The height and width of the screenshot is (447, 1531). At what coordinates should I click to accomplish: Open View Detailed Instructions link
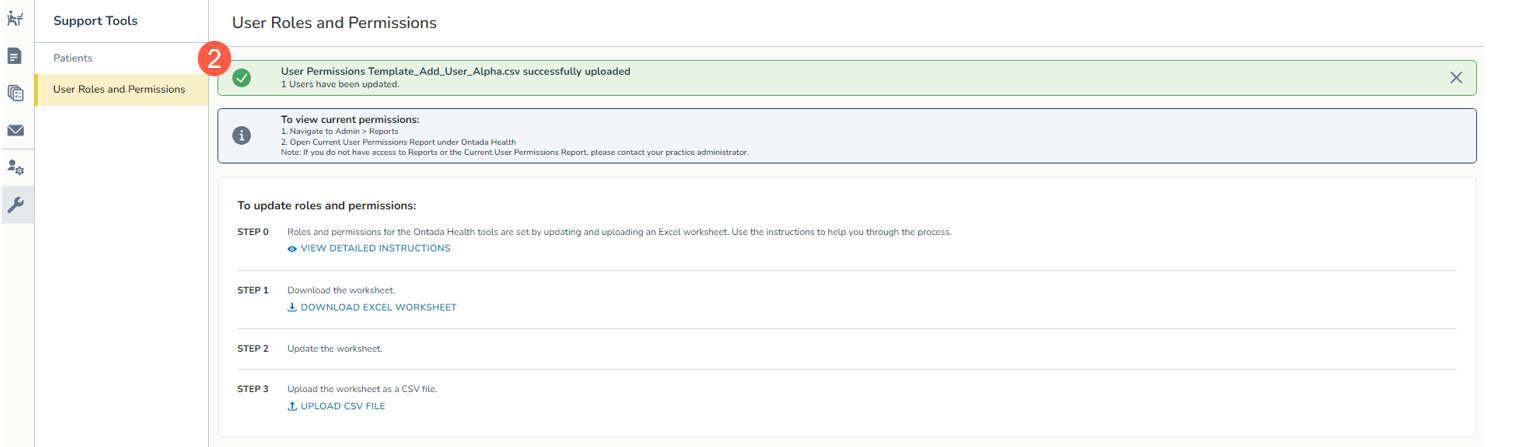[375, 248]
